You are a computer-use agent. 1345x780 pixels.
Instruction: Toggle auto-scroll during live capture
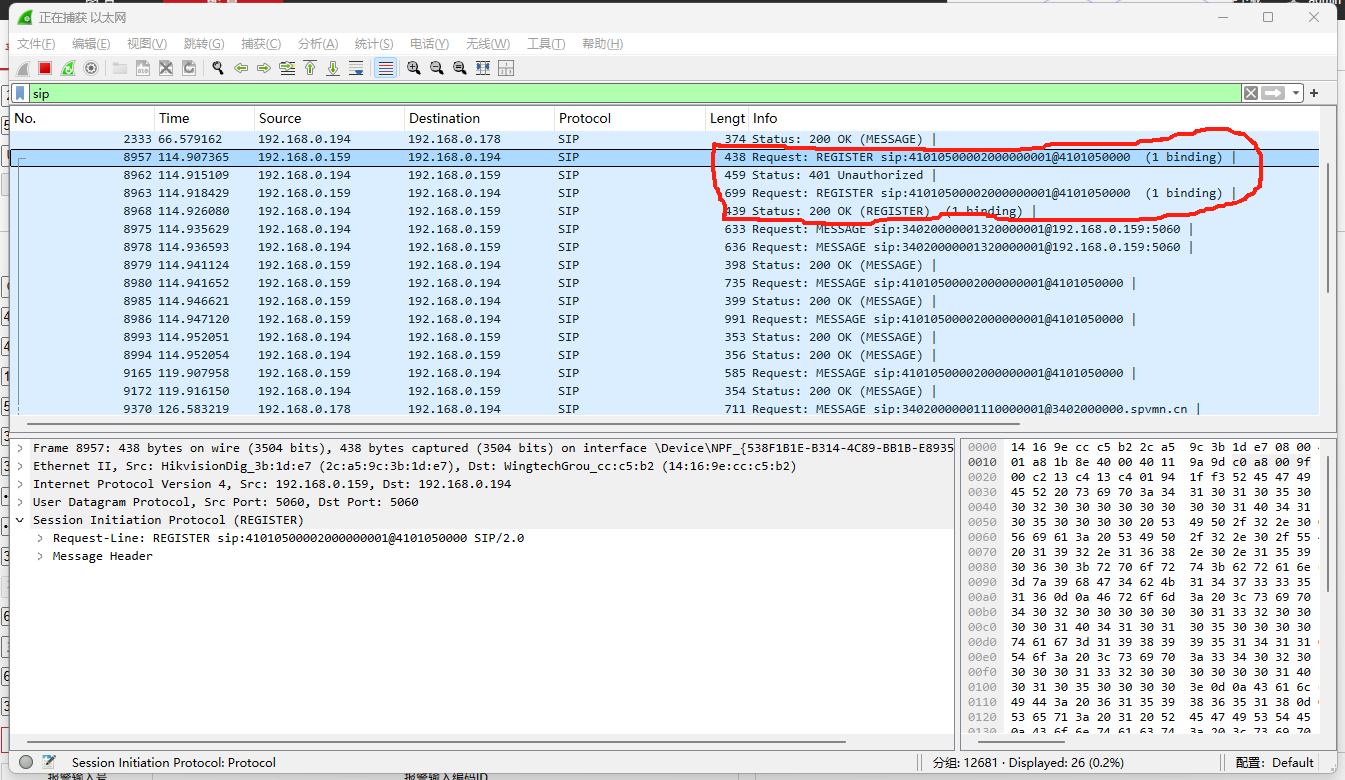coord(356,68)
